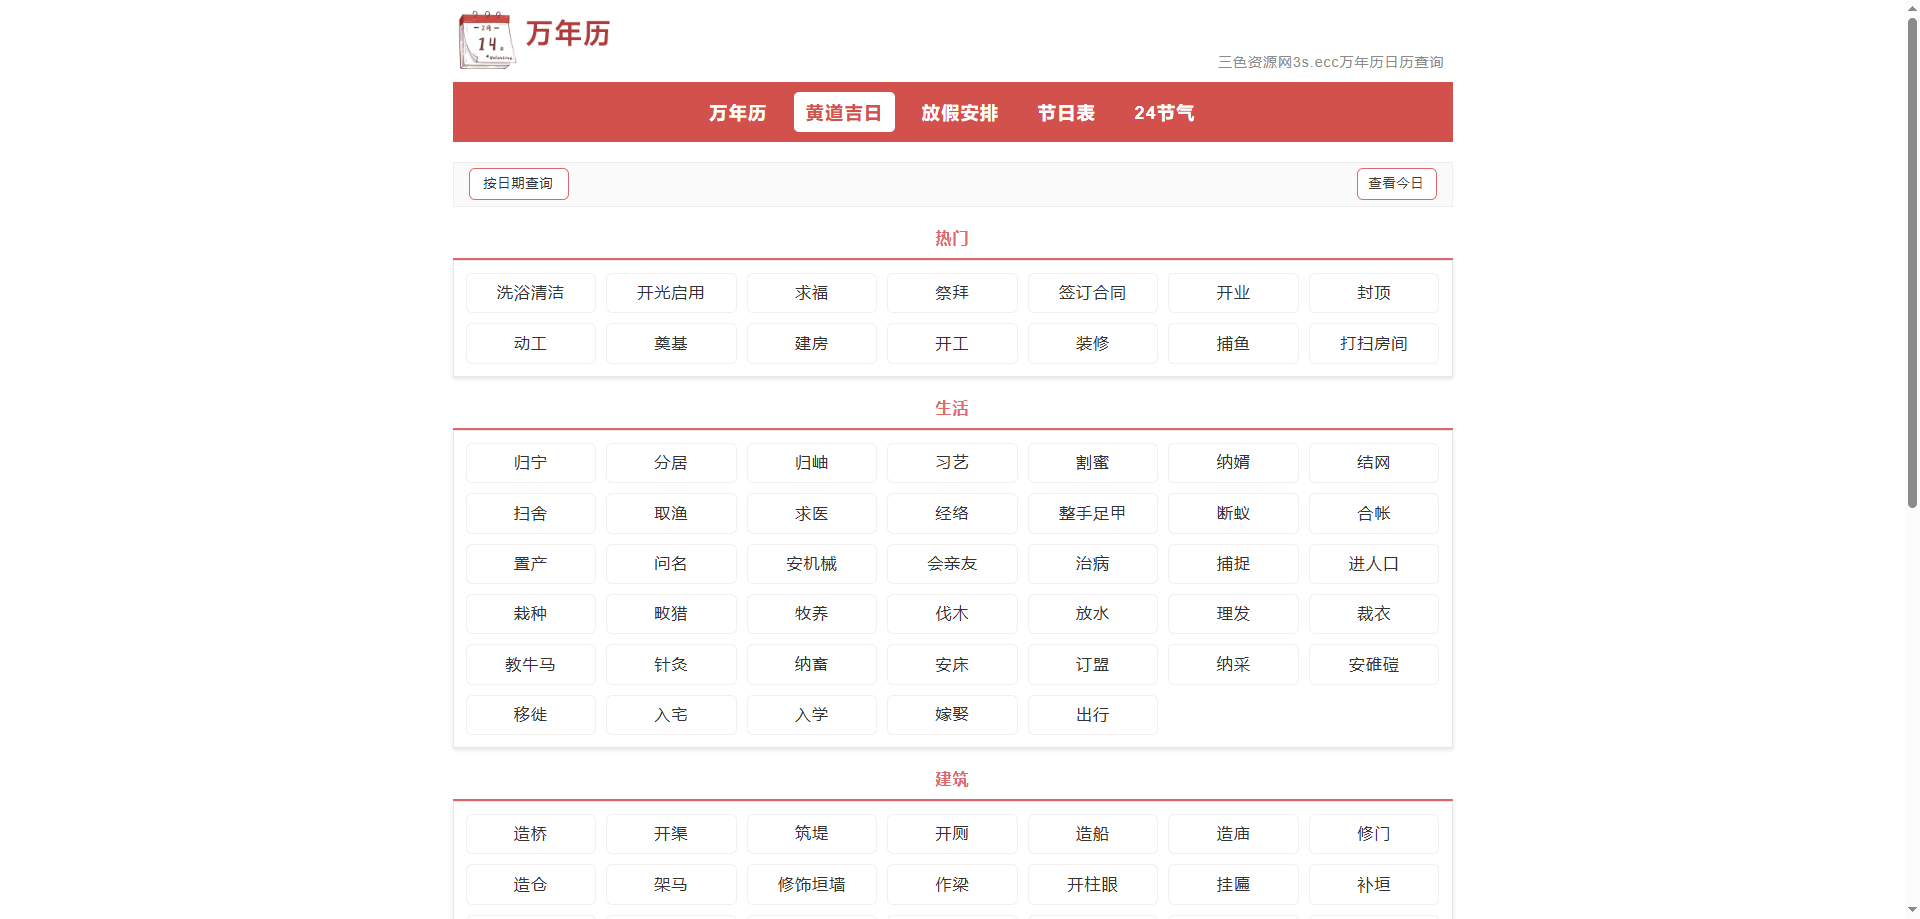Select 开业 under the hot category
The width and height of the screenshot is (1920, 919).
(1233, 292)
